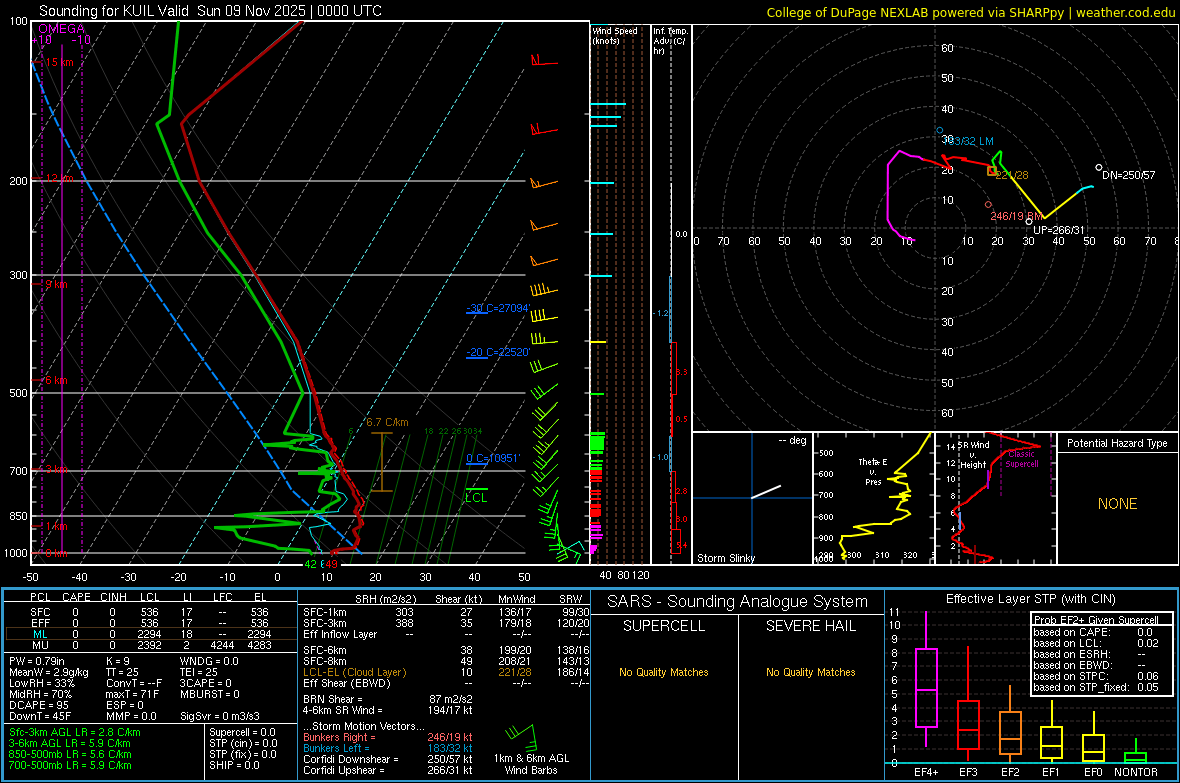
Task: Click the 15 km height marker label
Action: 59,62
